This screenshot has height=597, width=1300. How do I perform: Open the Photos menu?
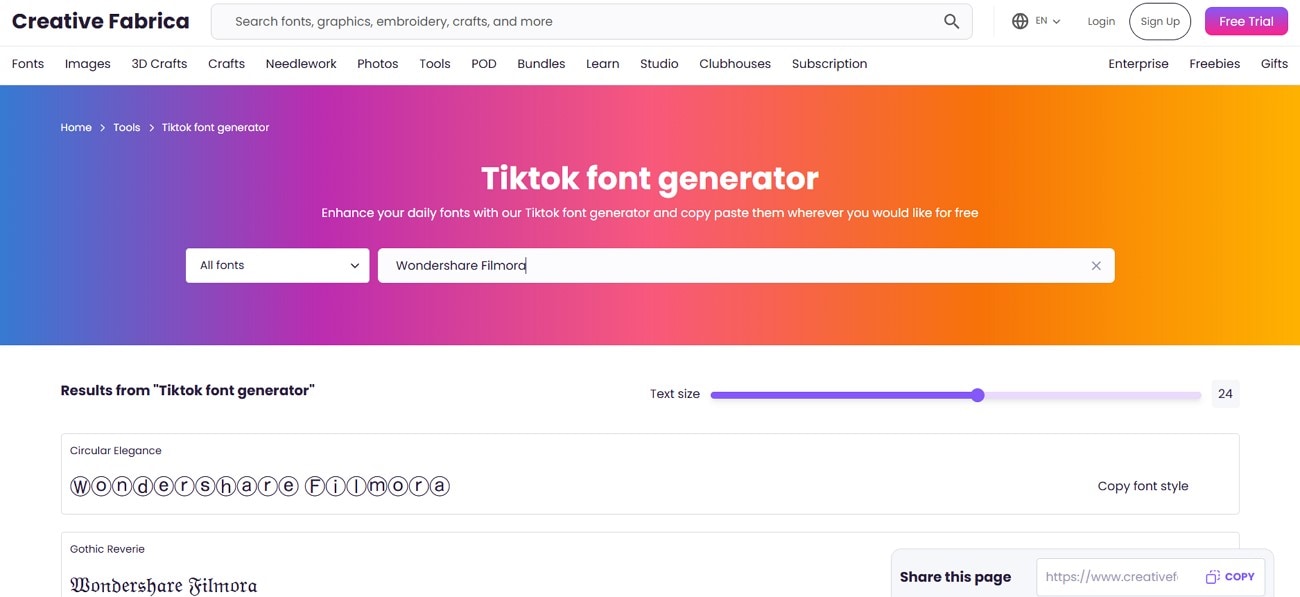tap(378, 64)
